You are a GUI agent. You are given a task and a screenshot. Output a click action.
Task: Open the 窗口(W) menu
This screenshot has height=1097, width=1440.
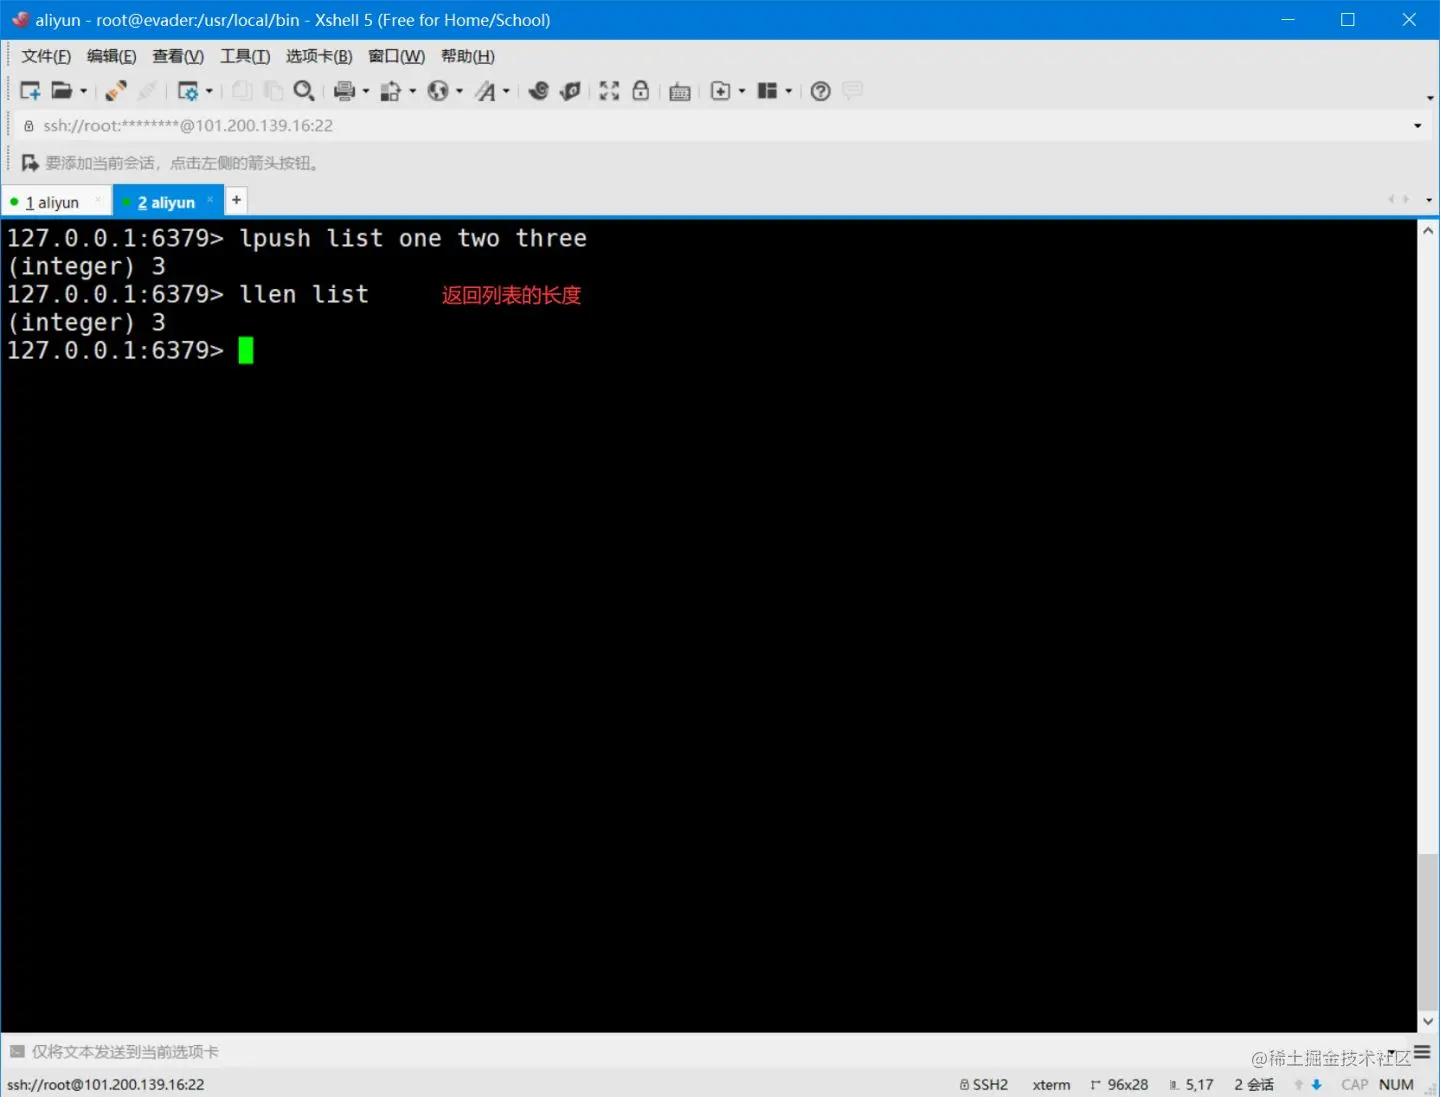pos(396,56)
